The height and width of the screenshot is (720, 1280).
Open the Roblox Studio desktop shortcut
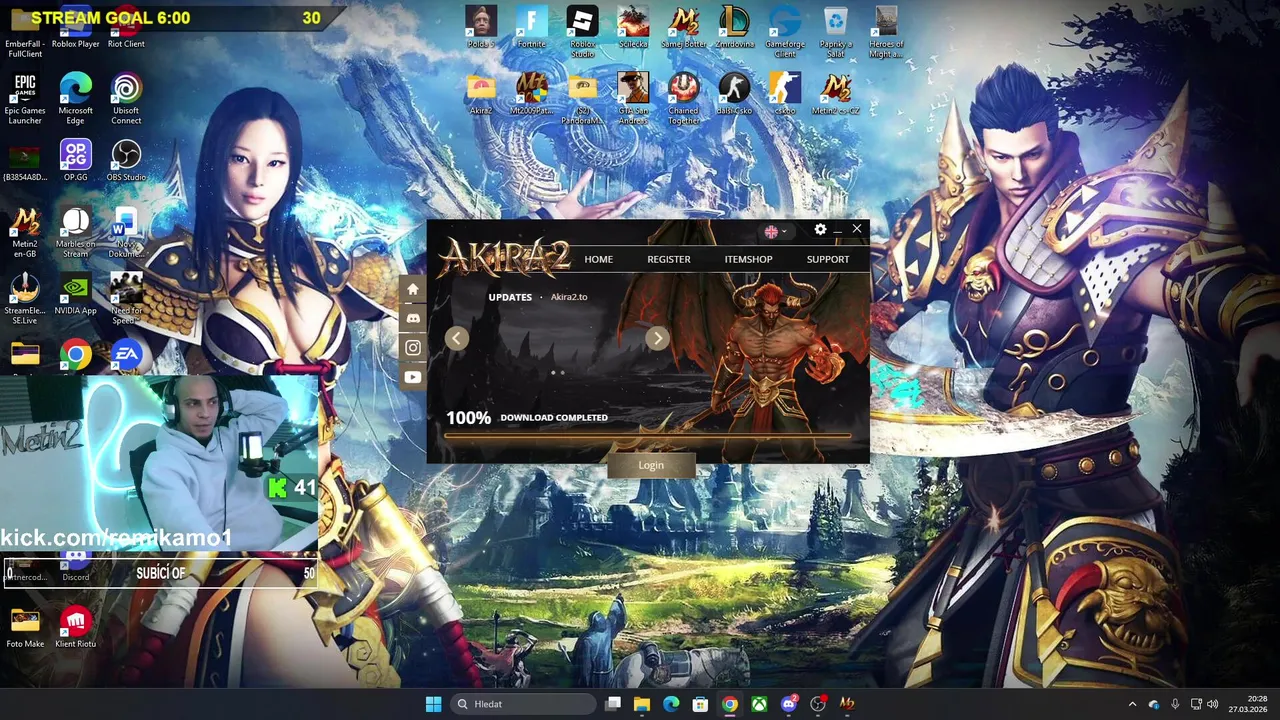[582, 31]
